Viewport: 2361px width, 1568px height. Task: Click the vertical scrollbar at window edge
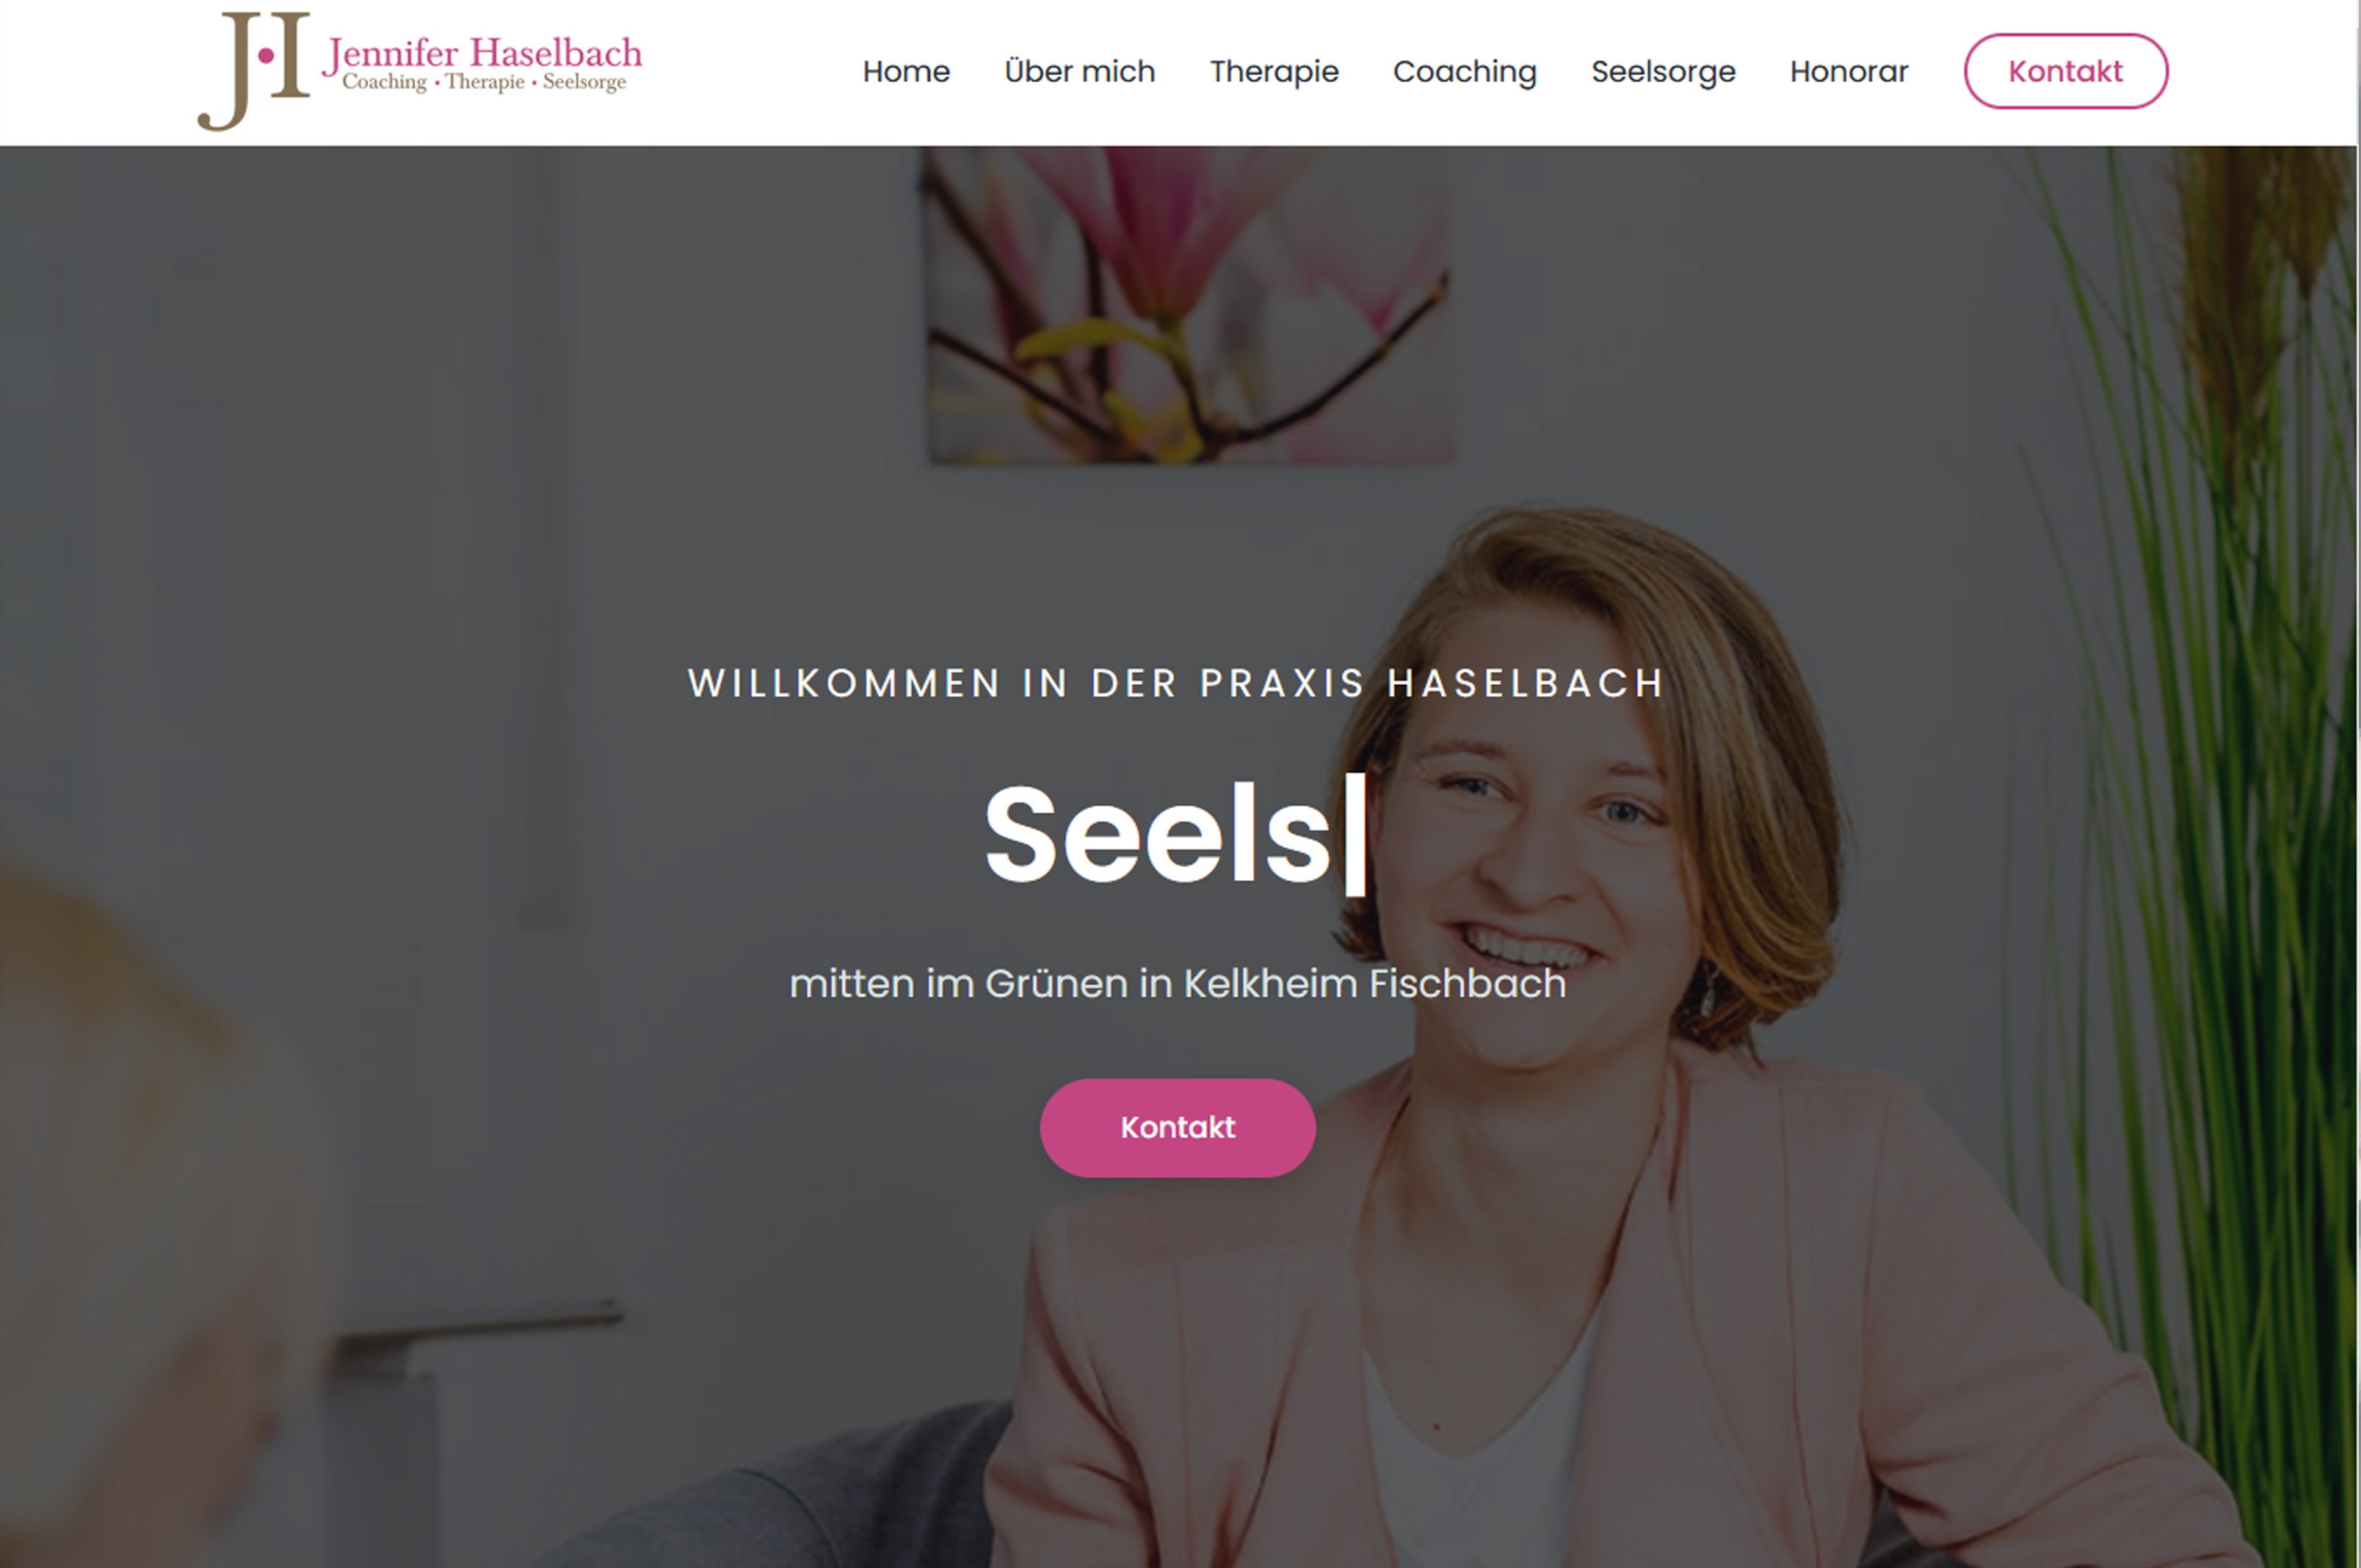tap(2358, 784)
